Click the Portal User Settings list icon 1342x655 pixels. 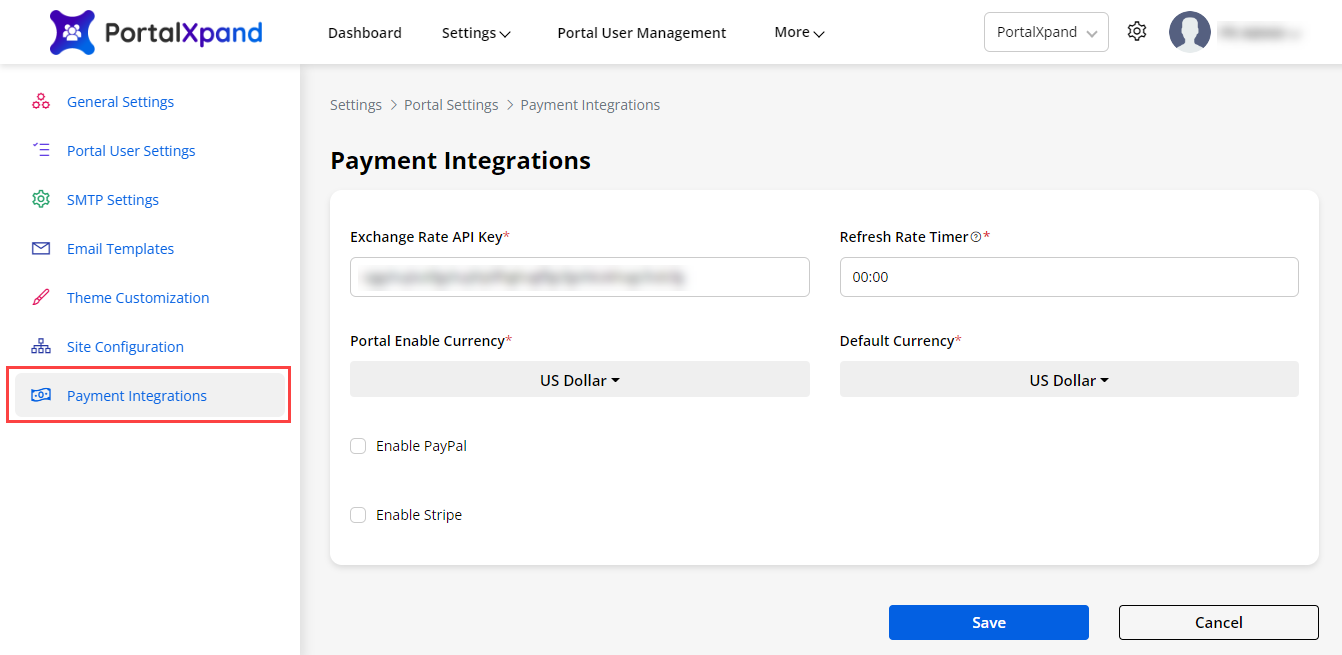coord(41,151)
